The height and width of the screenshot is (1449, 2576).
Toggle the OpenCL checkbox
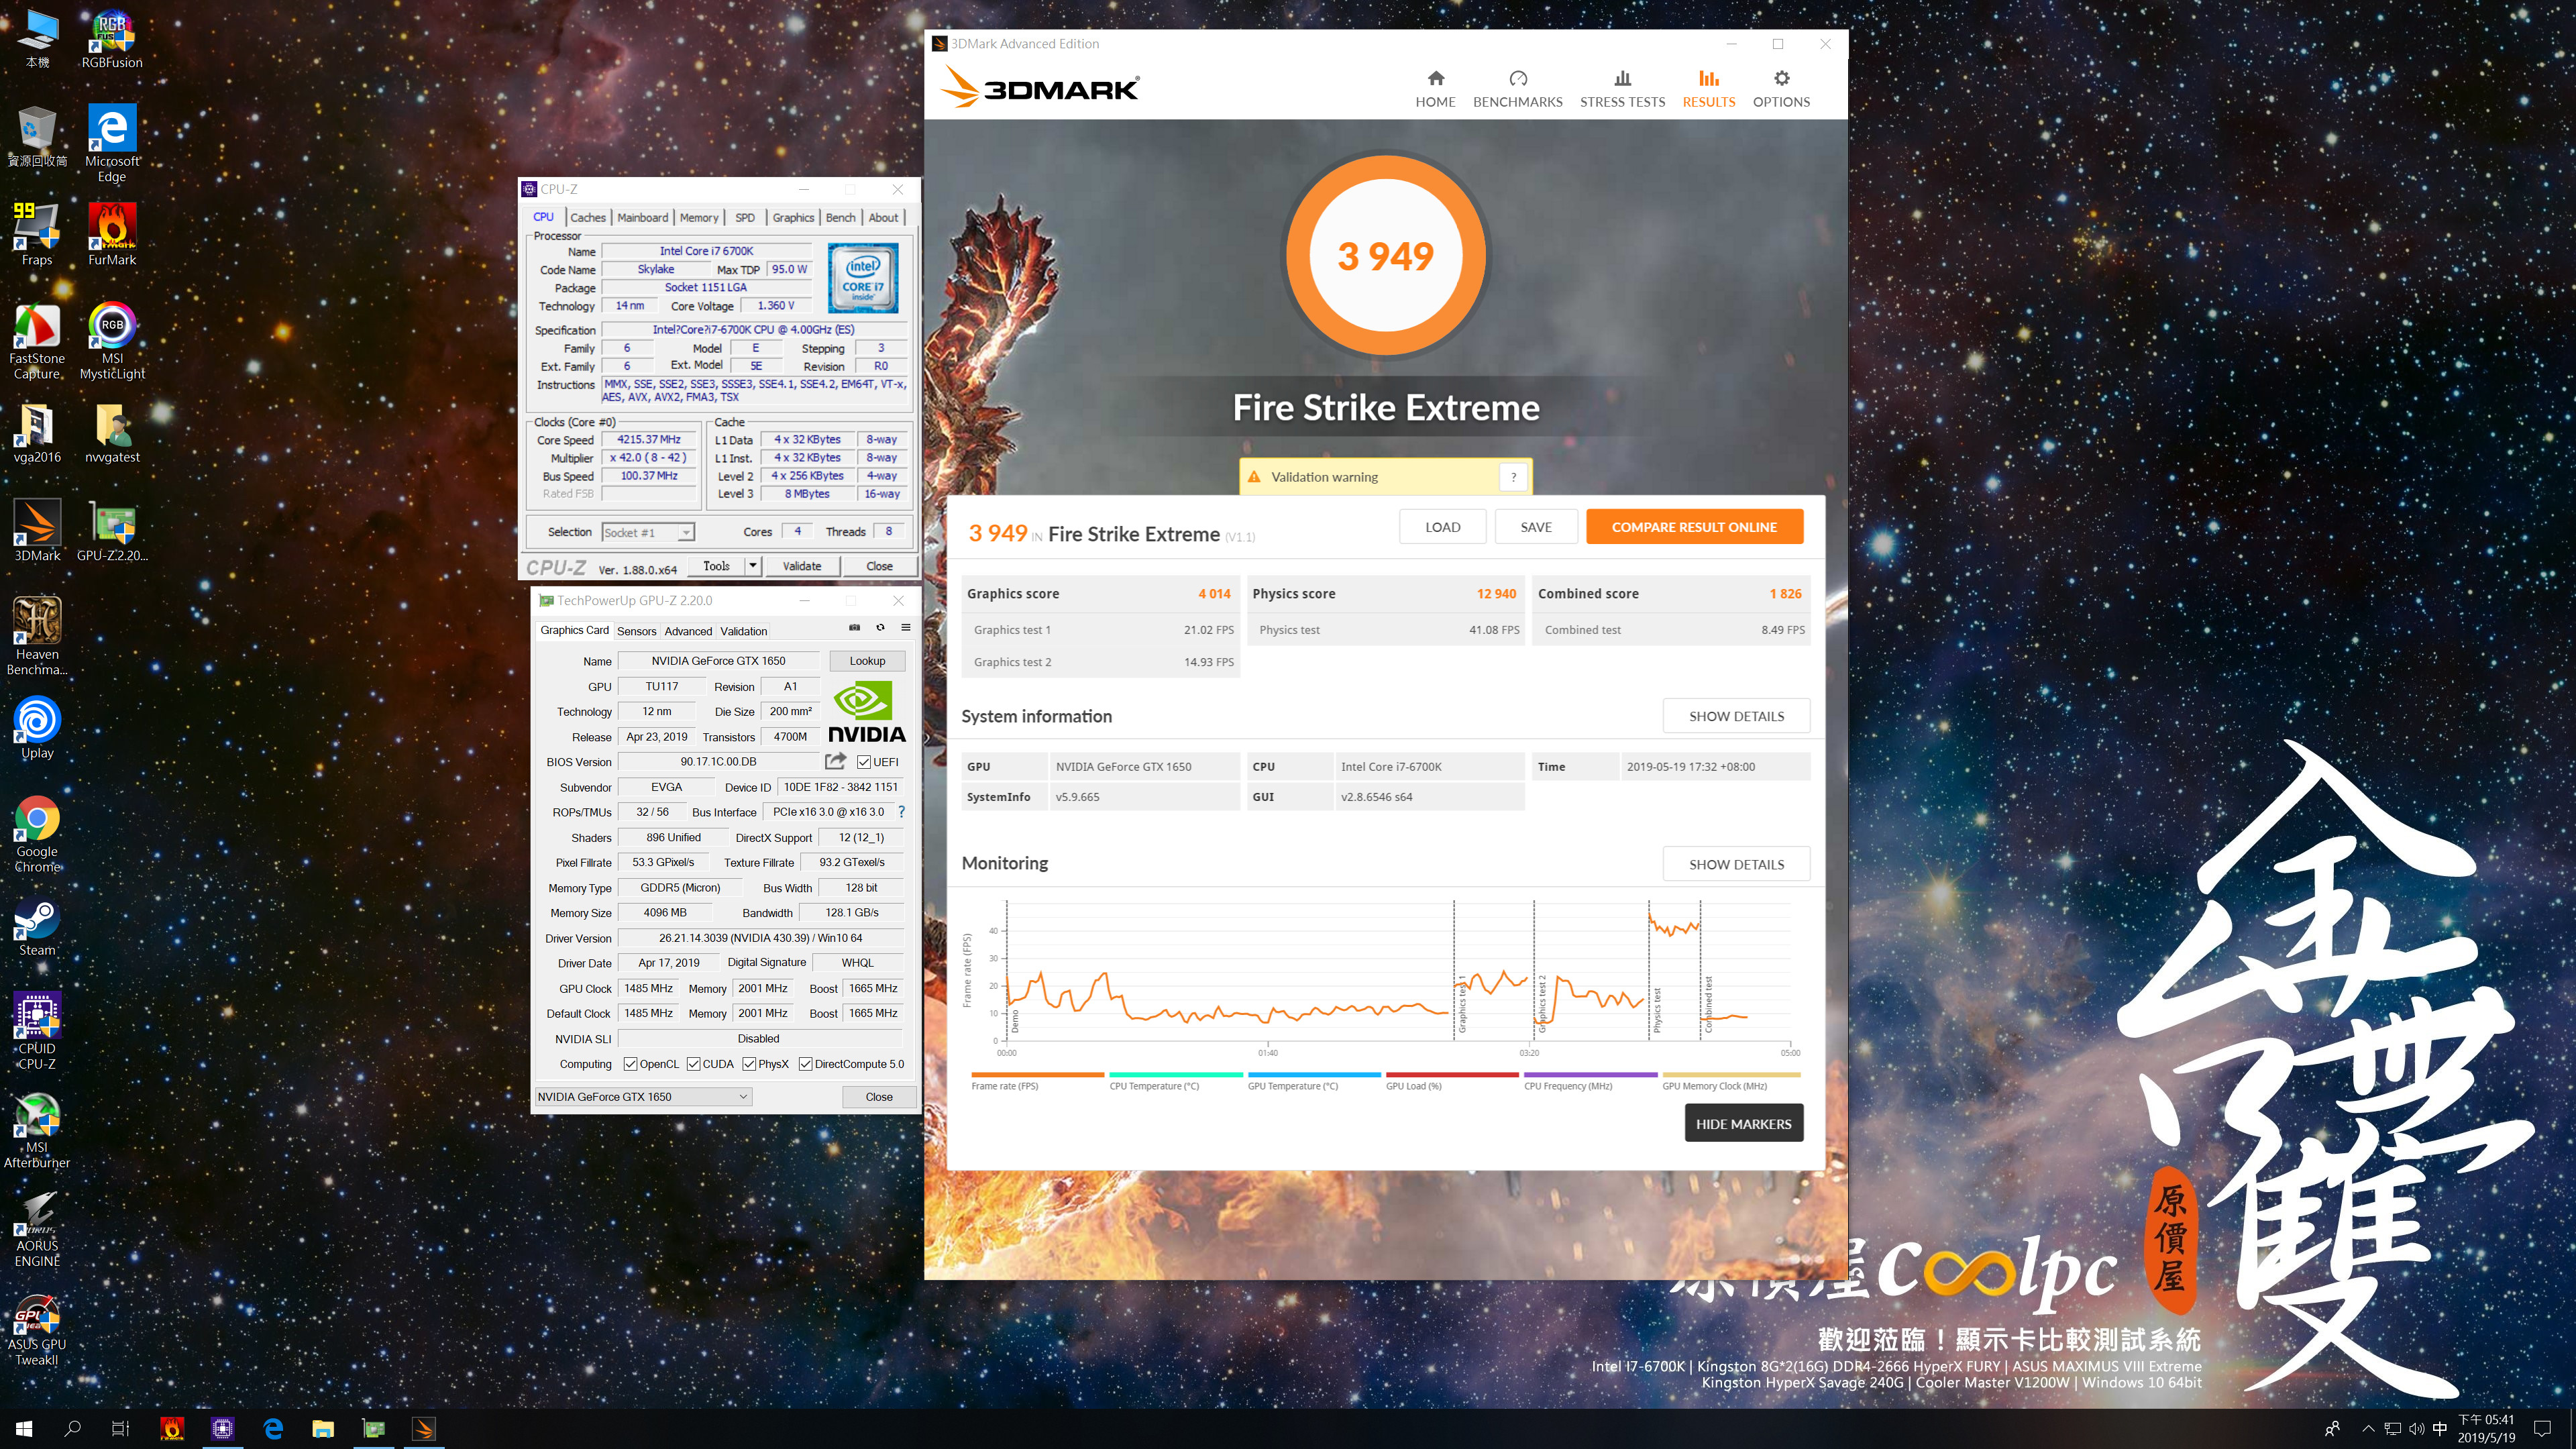coord(630,1064)
